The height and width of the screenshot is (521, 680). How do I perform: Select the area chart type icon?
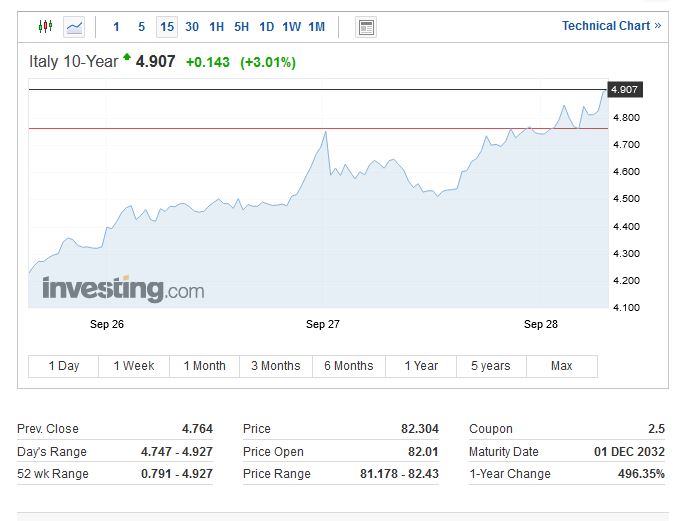coord(75,27)
